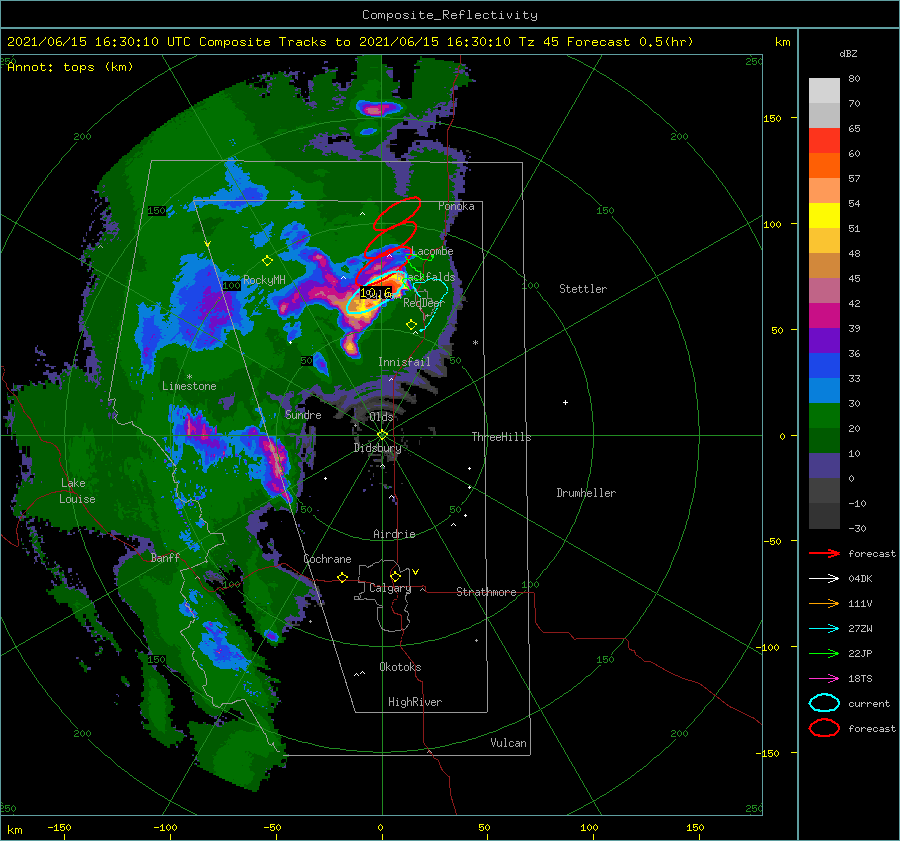Click the cyan current storm ellipse west of RedDeer
The height and width of the screenshot is (841, 900).
coord(374,293)
